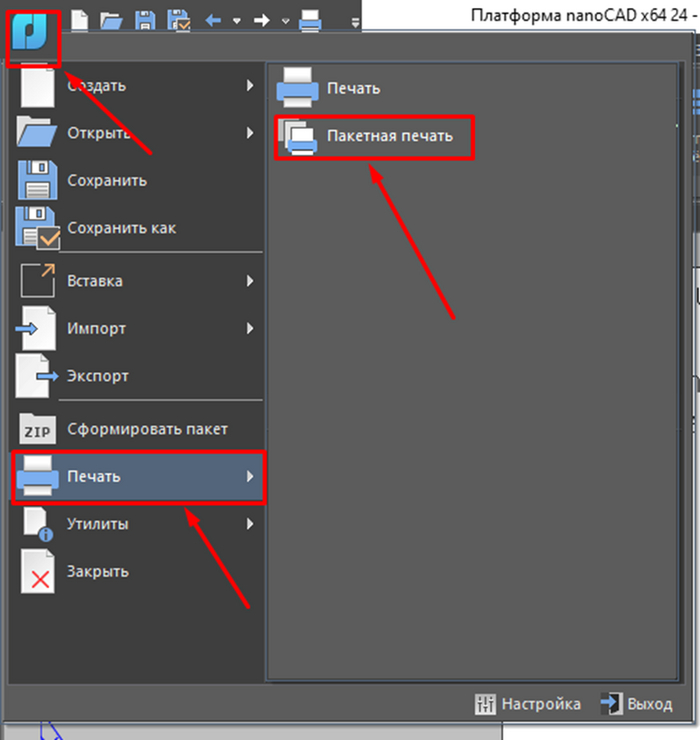Open the quick access toolbar customize dropdown
Viewport: 700px width, 740px height.
point(355,22)
